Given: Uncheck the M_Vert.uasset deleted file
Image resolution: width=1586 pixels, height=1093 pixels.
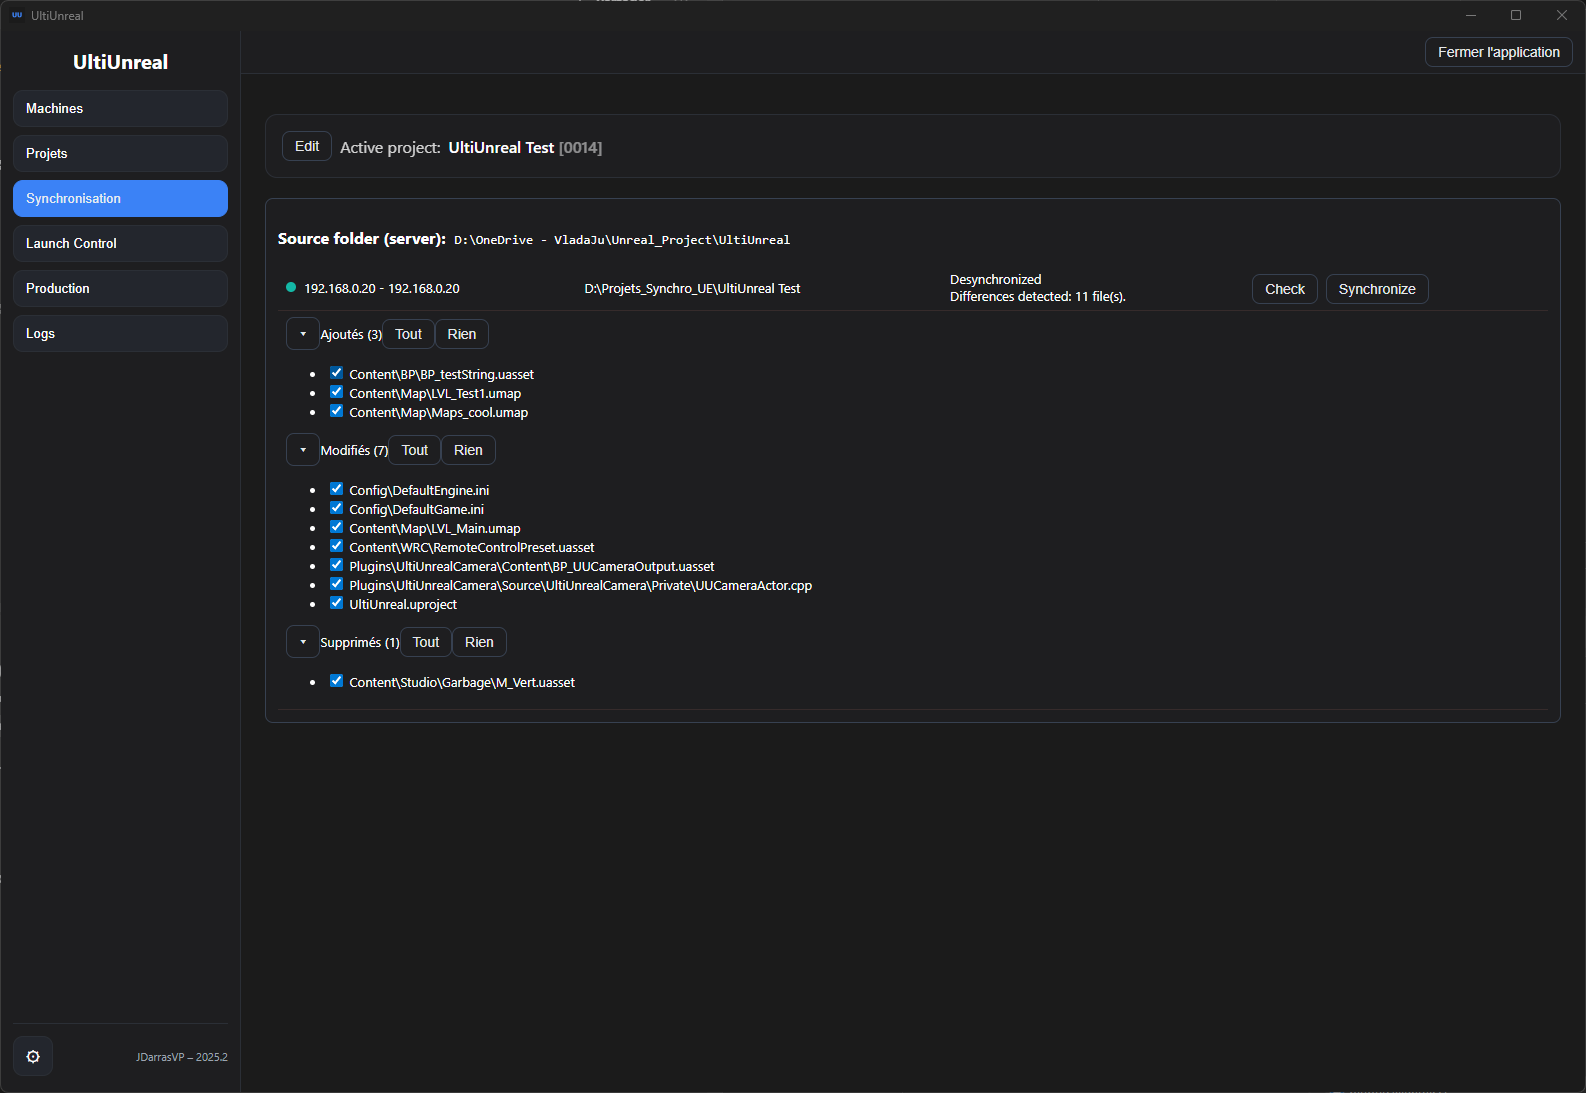Looking at the screenshot, I should (337, 681).
